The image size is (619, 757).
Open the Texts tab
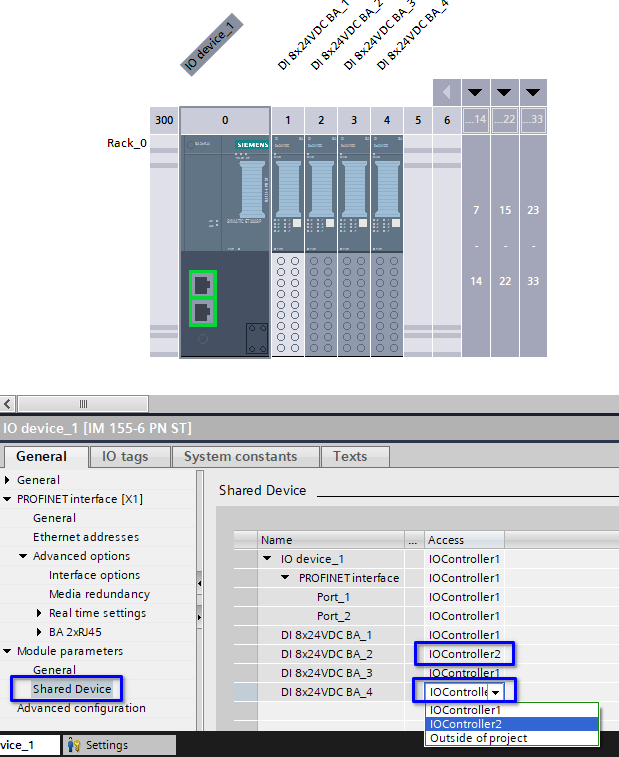point(350,456)
